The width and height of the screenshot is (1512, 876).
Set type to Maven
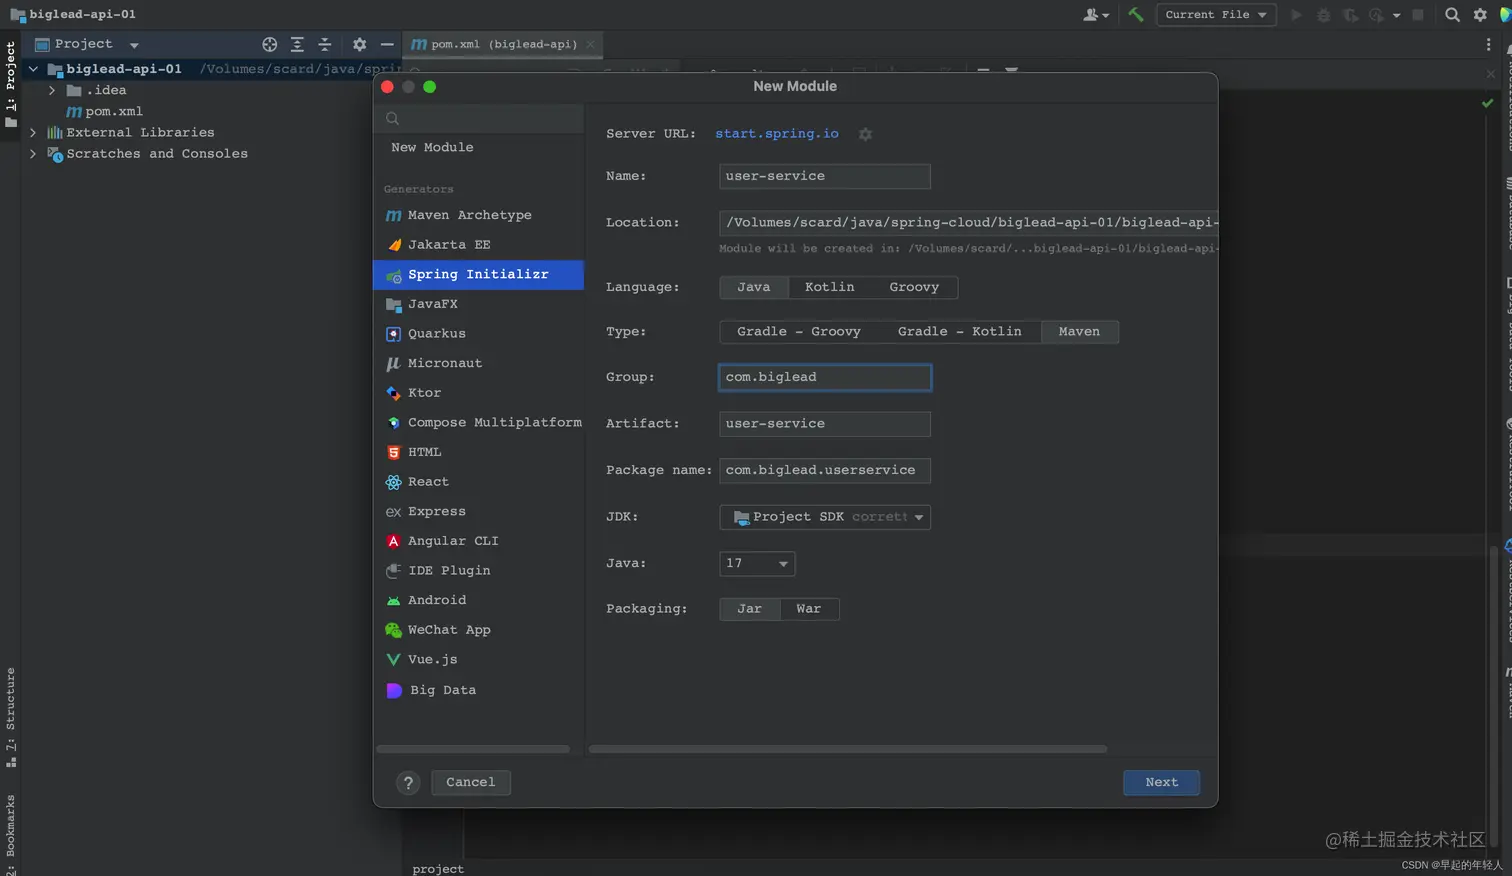[1079, 332]
